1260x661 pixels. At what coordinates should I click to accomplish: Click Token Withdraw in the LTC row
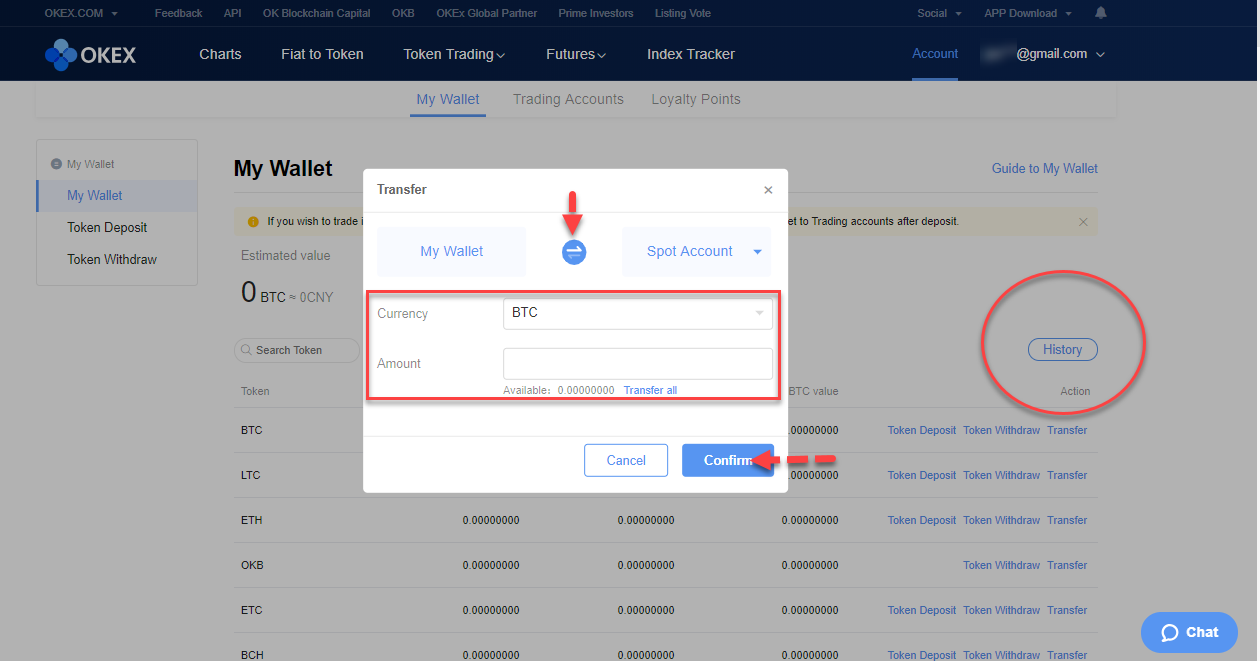tap(1001, 476)
